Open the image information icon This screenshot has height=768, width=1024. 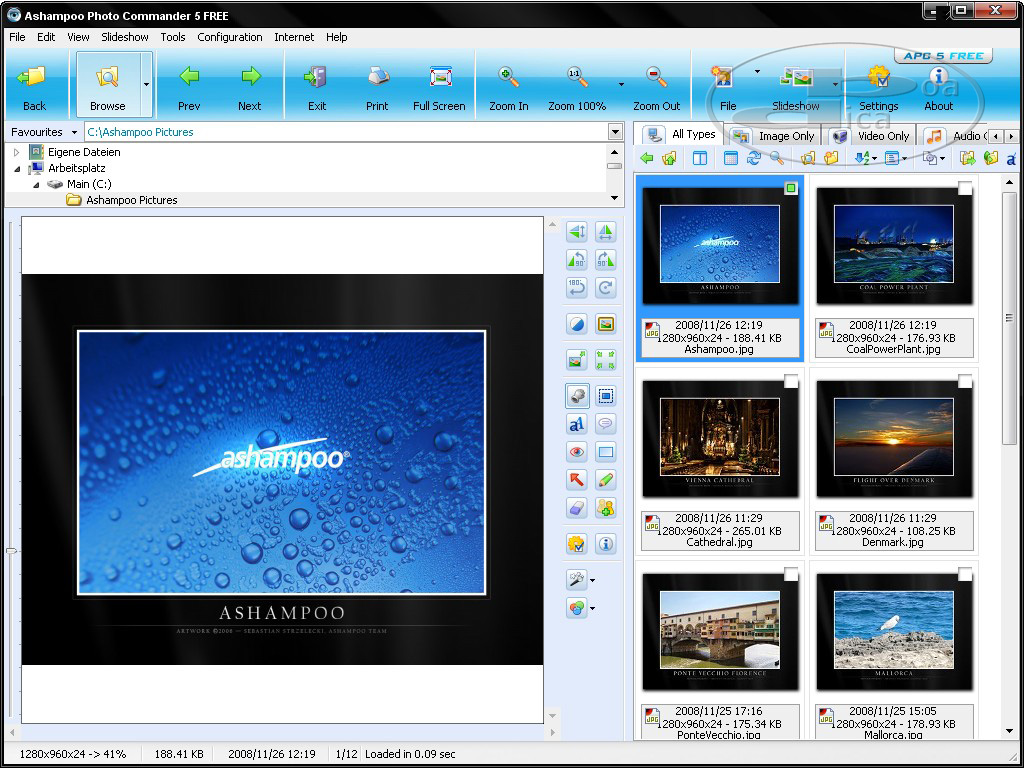pyautogui.click(x=605, y=544)
